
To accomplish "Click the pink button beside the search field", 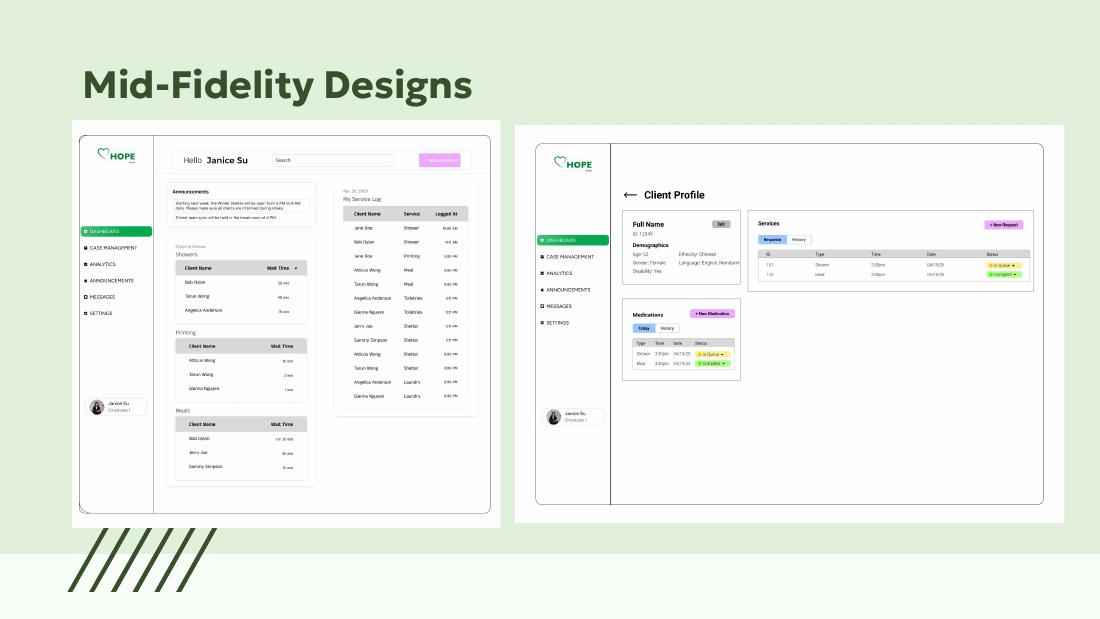I will 440,160.
